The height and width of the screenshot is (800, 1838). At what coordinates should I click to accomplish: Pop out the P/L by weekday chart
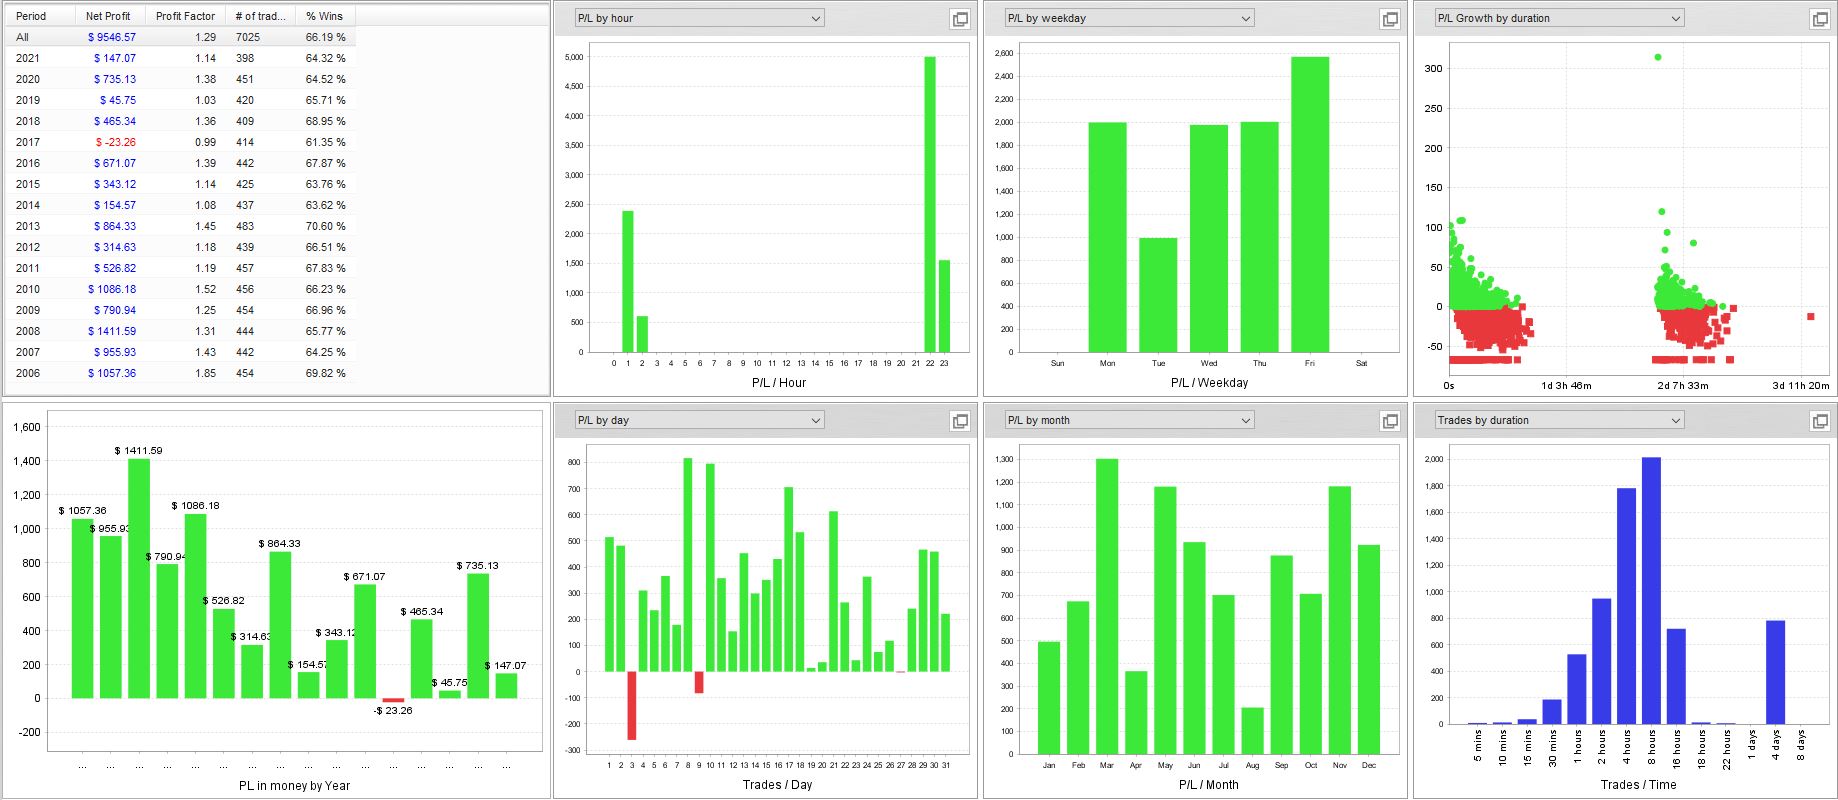coord(1390,19)
